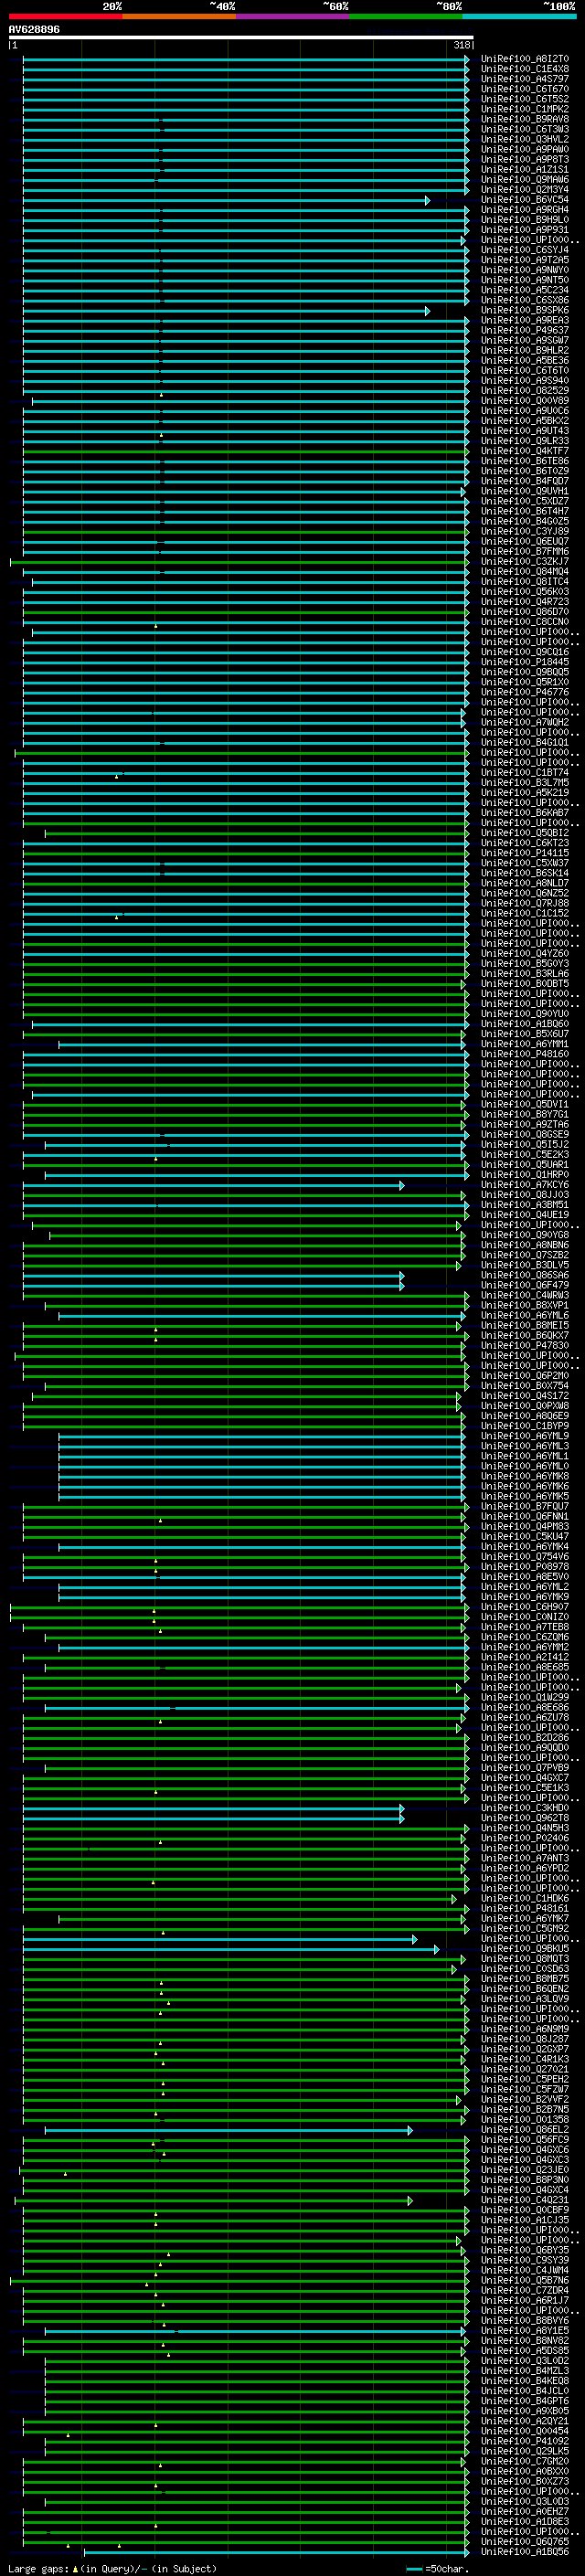Select the UniRef100_Q00V89 label

point(525,401)
